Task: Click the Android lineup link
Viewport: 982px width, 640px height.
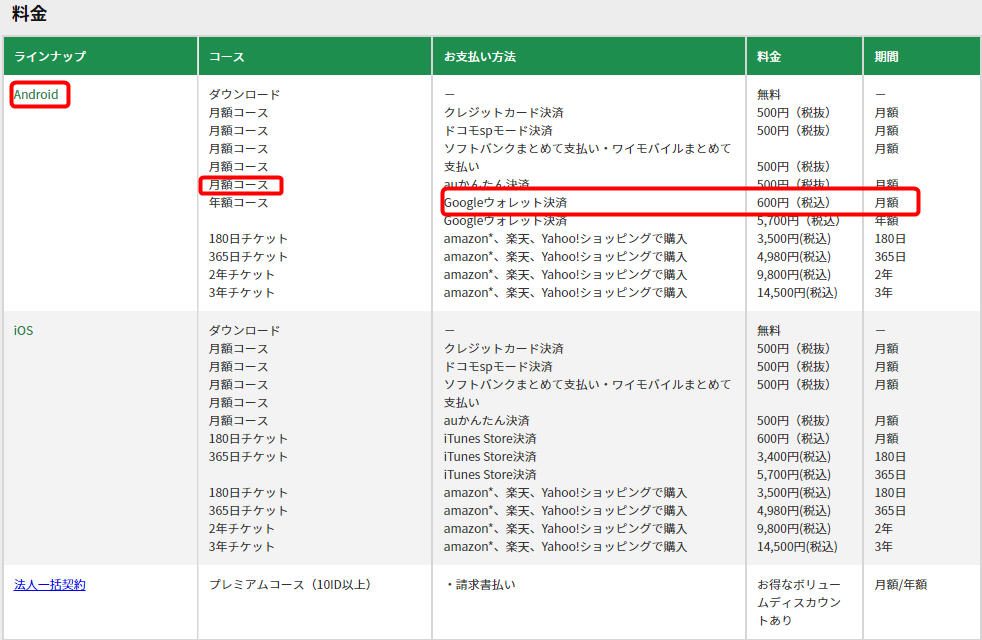Action: click(x=36, y=95)
